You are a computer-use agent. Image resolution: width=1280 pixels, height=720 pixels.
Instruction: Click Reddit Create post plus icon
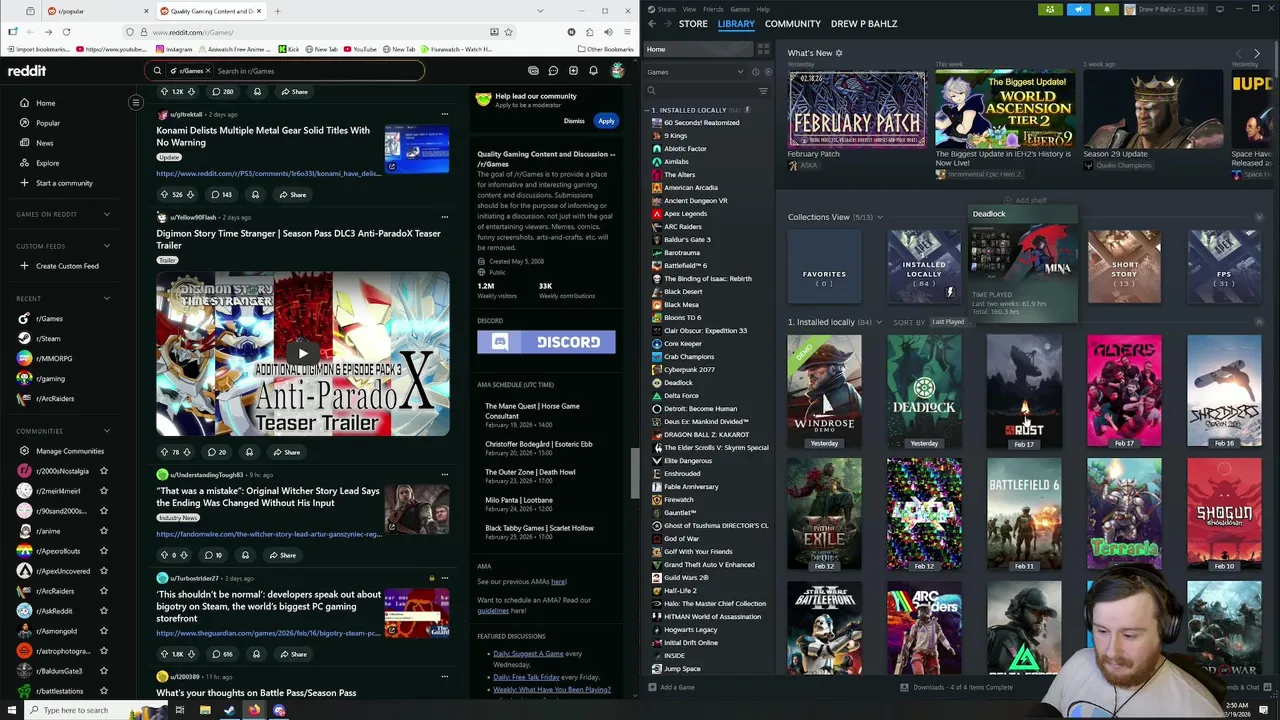573,71
